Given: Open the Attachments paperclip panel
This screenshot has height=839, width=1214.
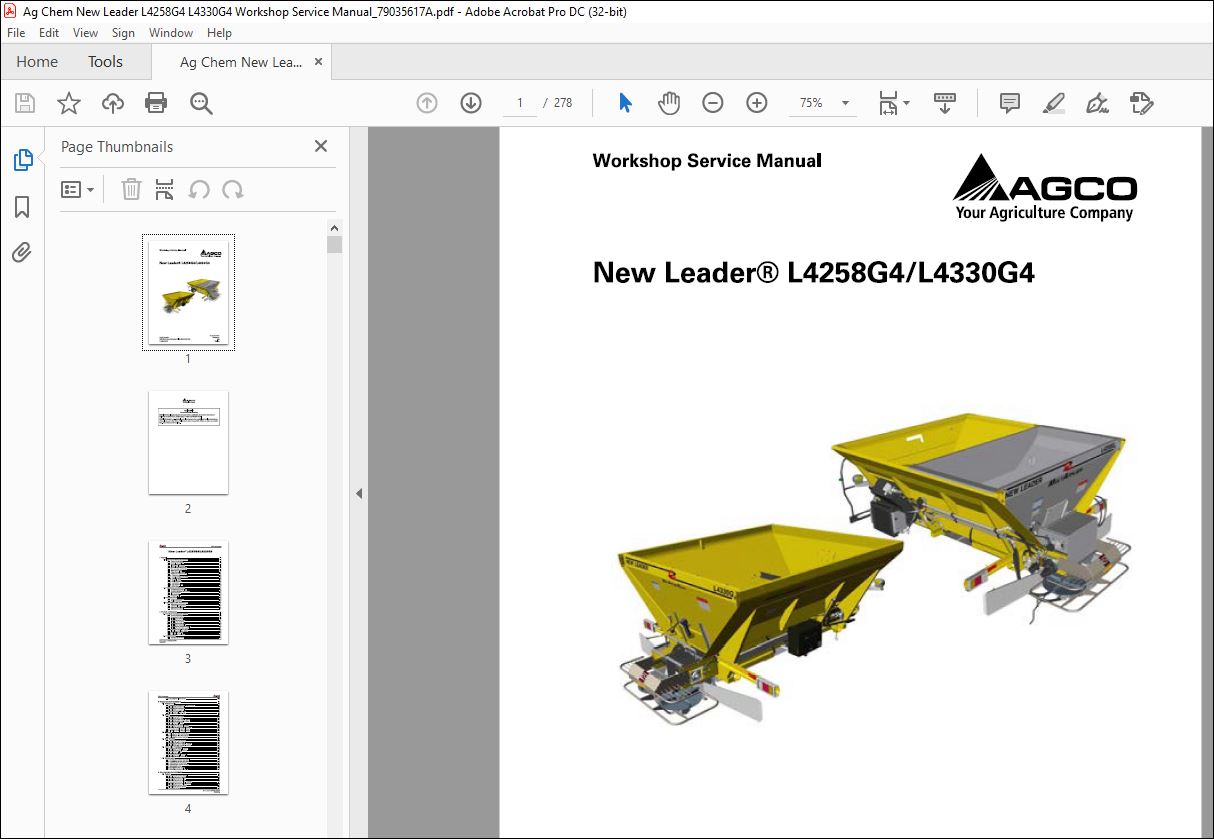Looking at the screenshot, I should 22,252.
